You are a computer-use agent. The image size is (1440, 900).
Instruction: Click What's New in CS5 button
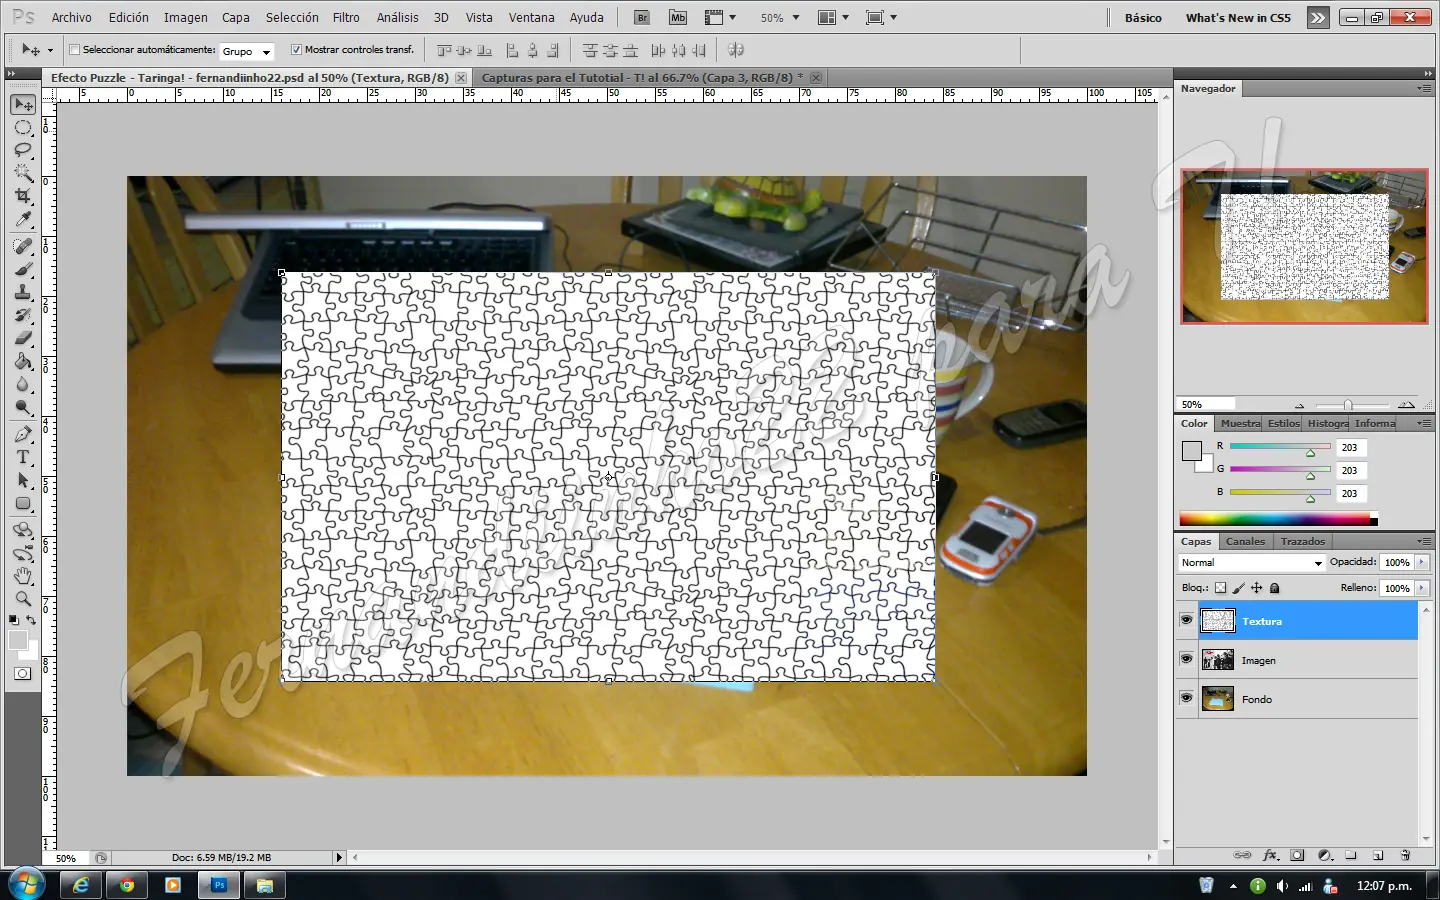[1238, 18]
